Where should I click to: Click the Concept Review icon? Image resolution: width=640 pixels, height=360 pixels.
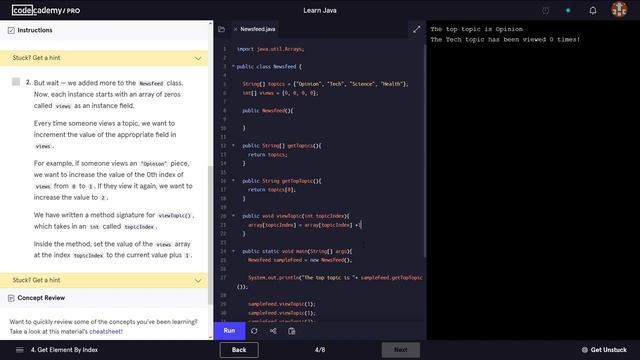[x=11, y=298]
